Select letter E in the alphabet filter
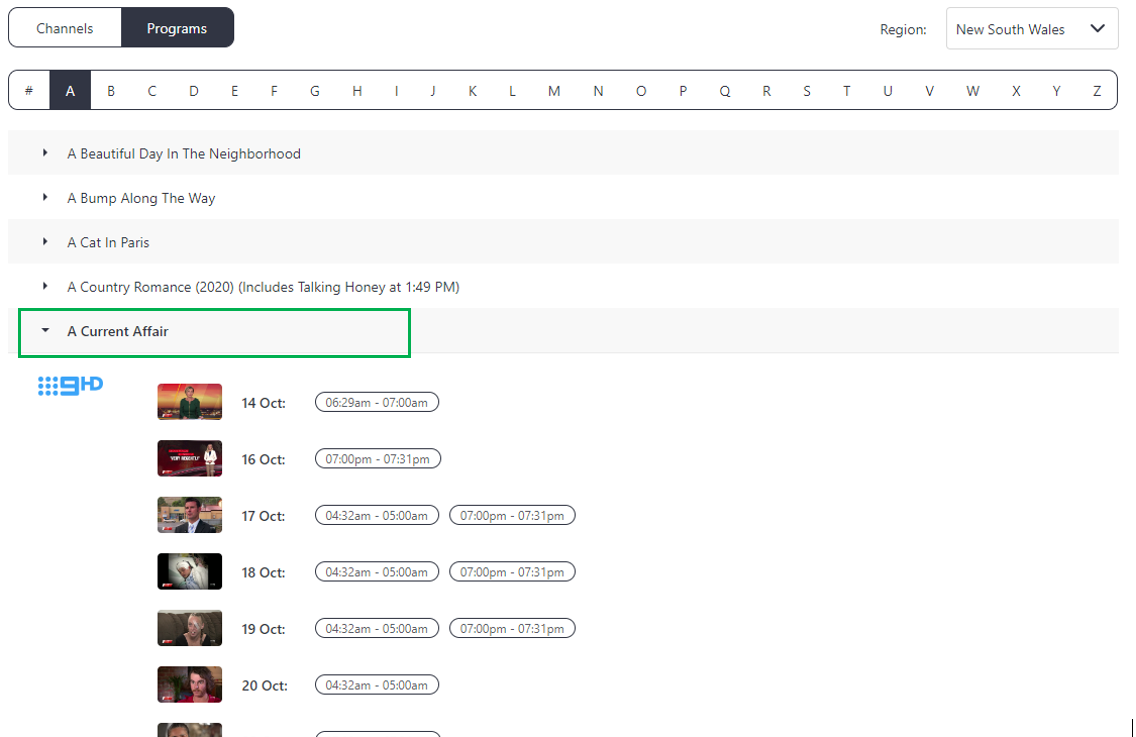 [x=234, y=91]
